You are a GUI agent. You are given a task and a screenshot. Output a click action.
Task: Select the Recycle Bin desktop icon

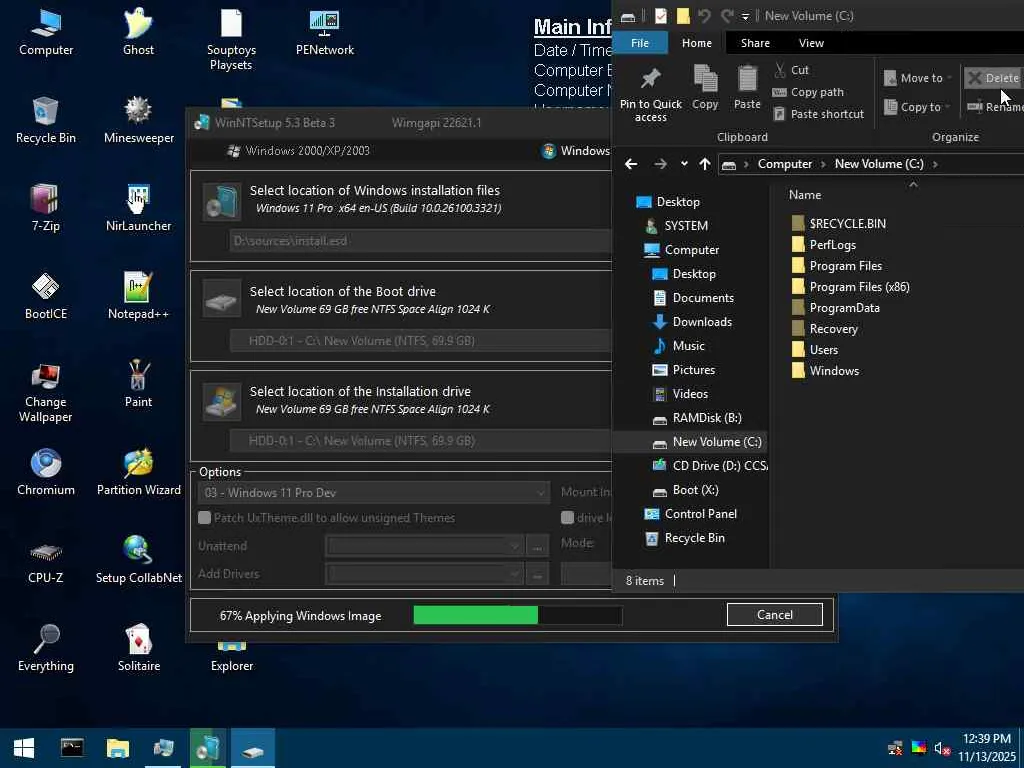(46, 121)
